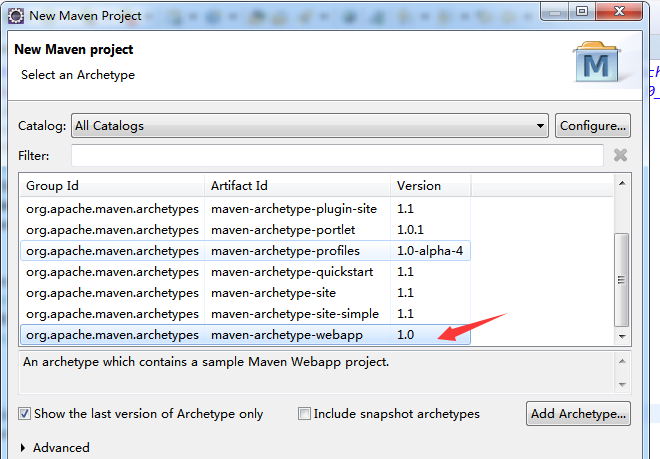This screenshot has height=459, width=660.
Task: Select the maven-archetype-webapp row
Action: pyautogui.click(x=245, y=335)
